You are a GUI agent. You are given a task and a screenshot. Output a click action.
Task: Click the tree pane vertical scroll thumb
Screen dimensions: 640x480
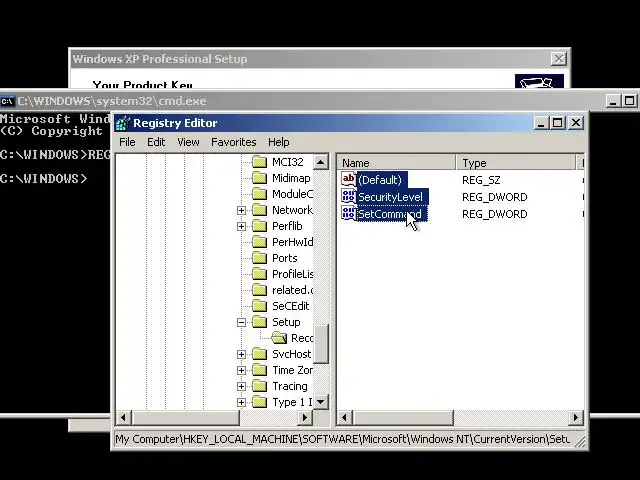tap(321, 344)
